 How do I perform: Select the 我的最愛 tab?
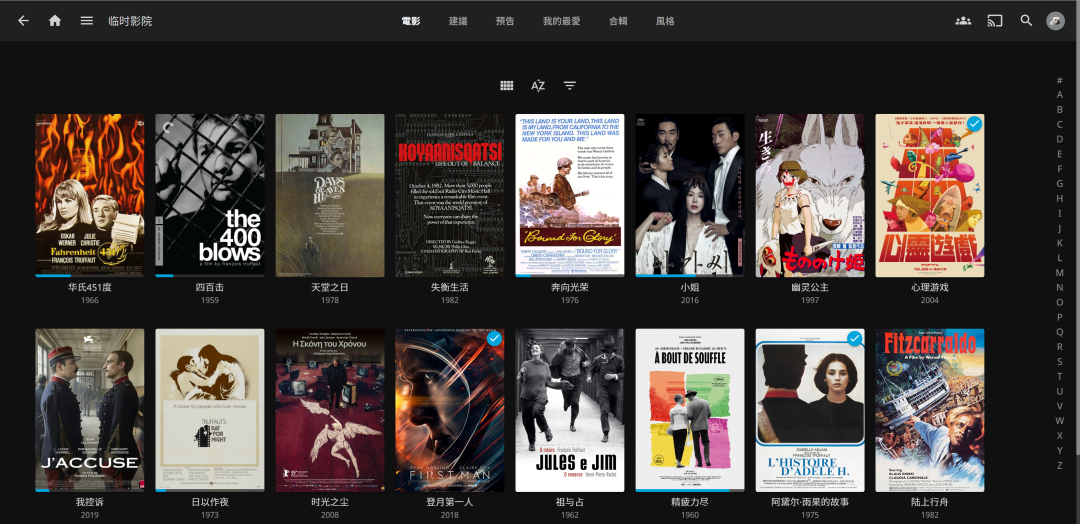[x=561, y=21]
